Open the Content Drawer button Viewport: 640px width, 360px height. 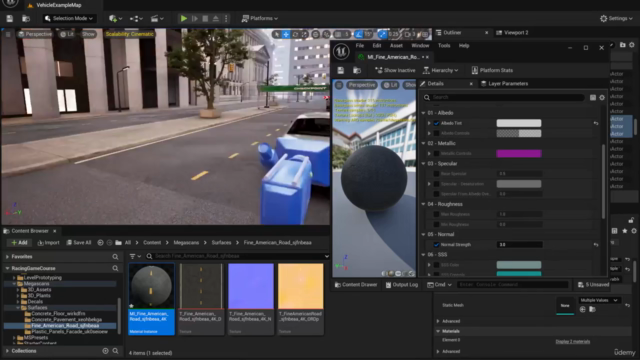(x=356, y=285)
